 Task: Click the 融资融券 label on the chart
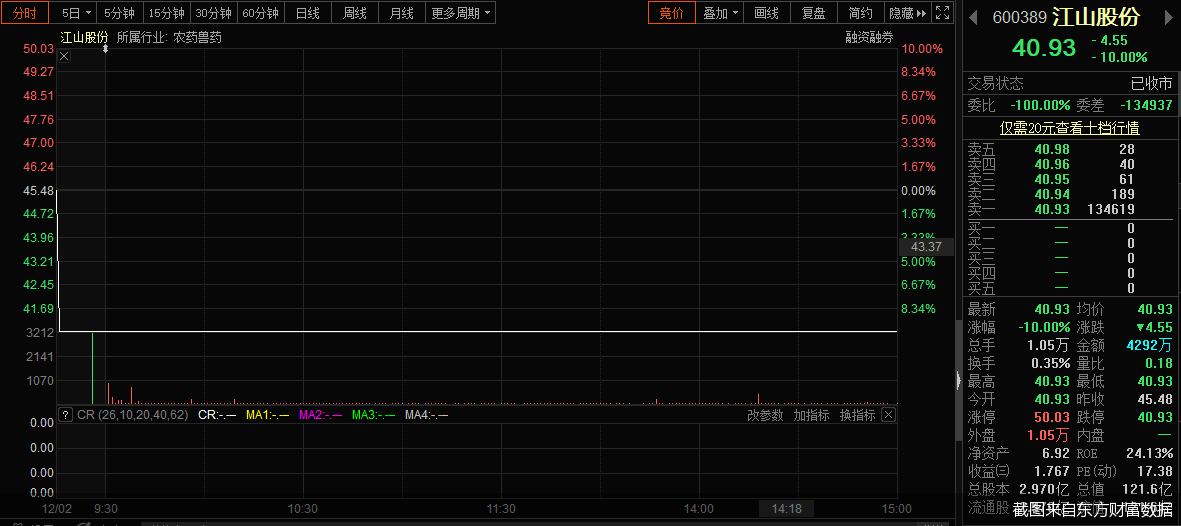click(869, 37)
